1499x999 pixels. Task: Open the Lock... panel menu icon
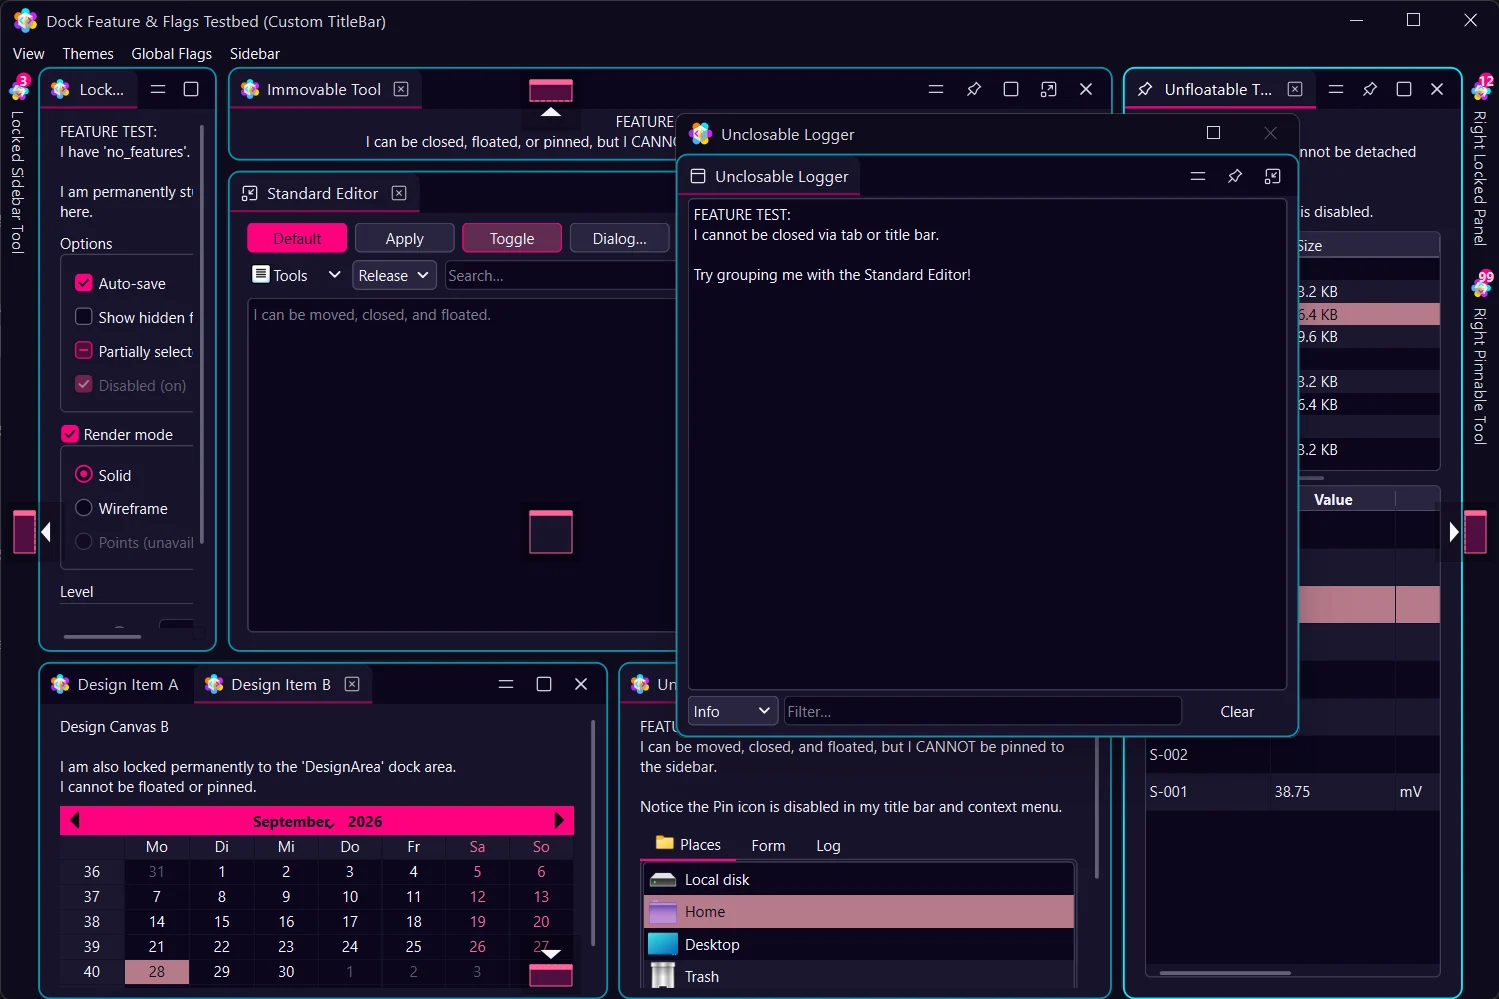click(x=158, y=89)
